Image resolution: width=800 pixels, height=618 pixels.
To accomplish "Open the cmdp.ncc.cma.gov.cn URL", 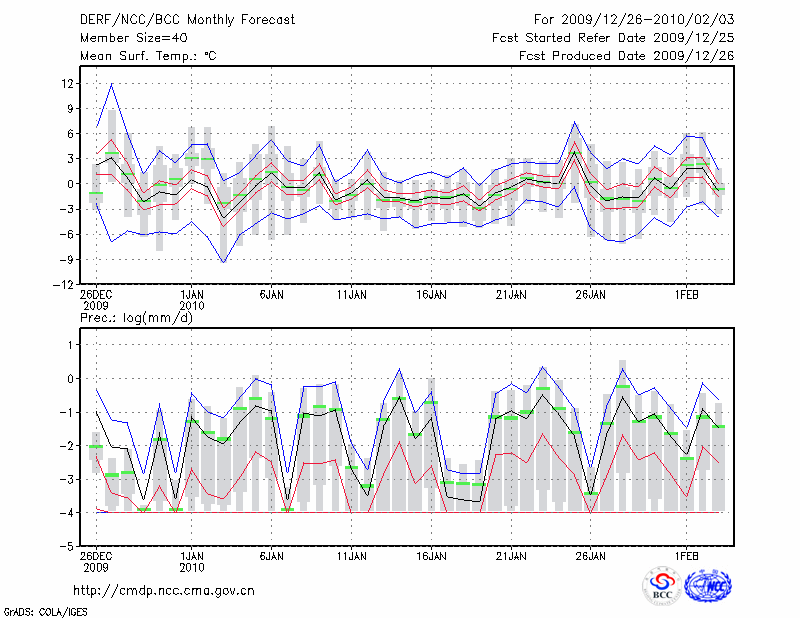I will point(164,590).
